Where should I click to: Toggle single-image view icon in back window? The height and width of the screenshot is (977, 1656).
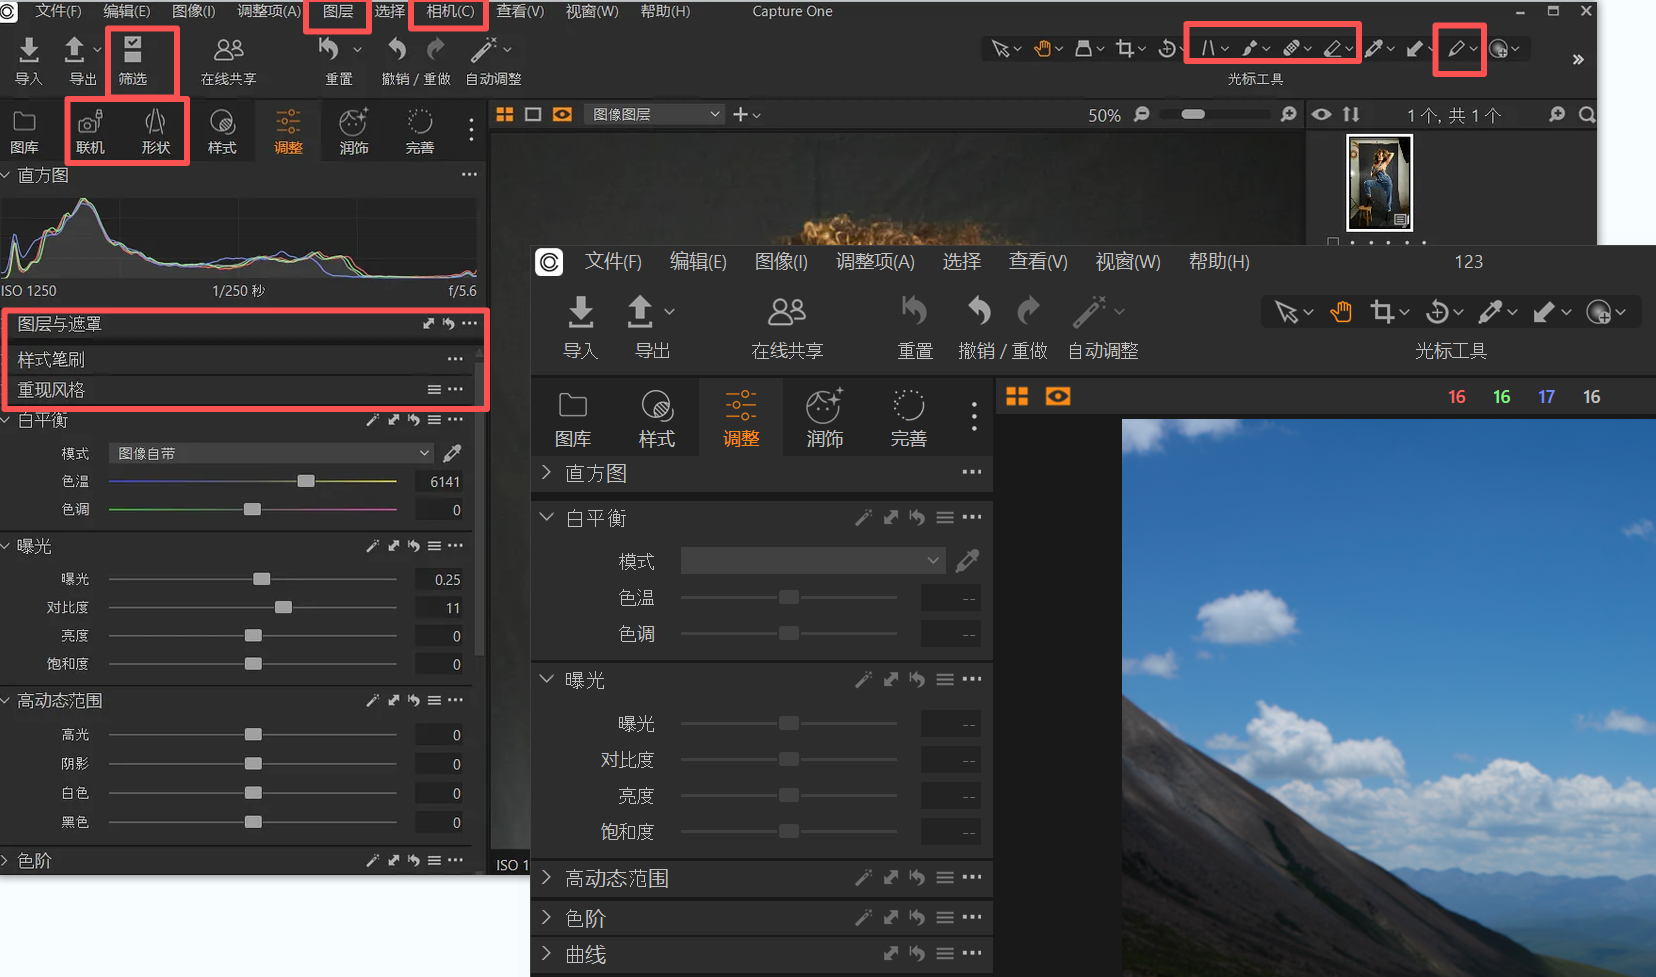point(533,115)
